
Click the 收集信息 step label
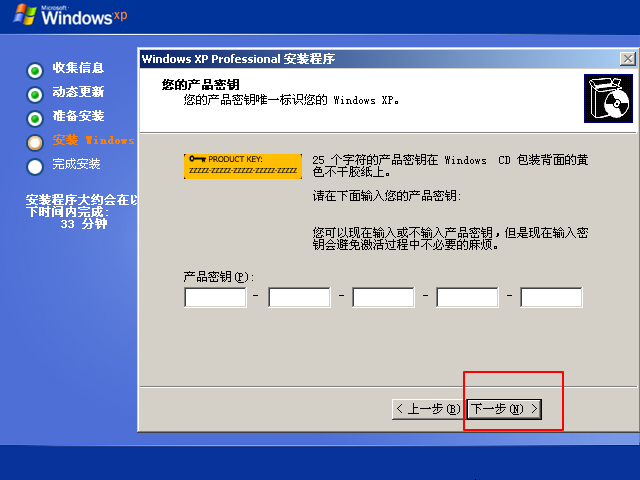click(x=78, y=67)
